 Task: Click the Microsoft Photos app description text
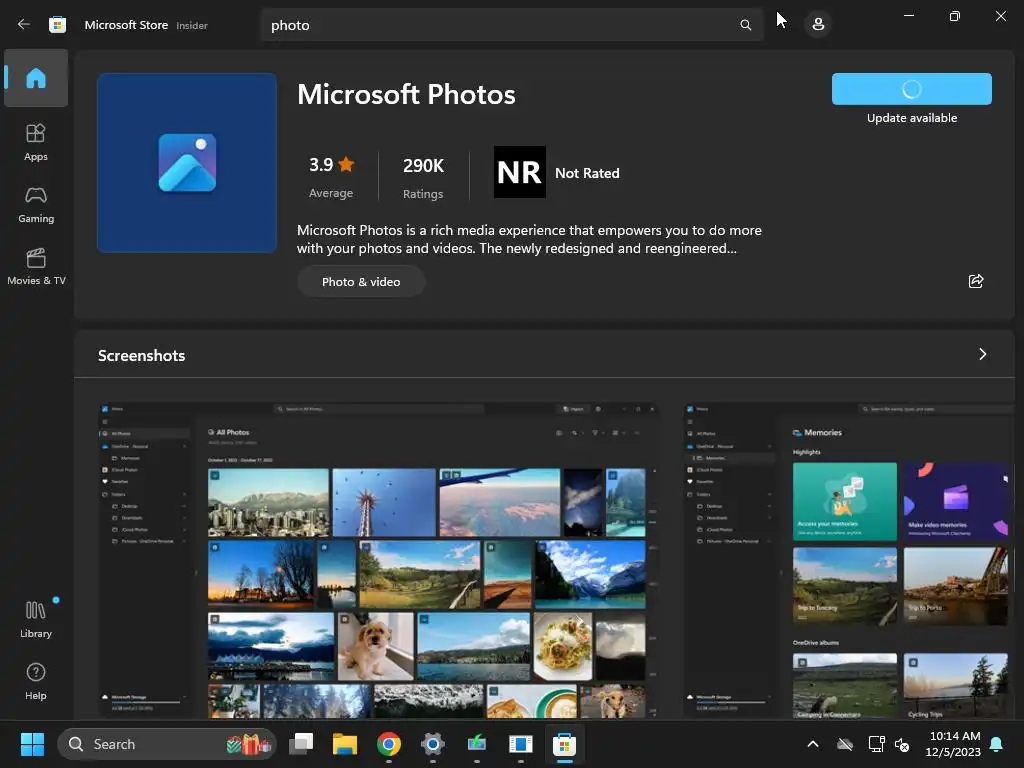pyautogui.click(x=529, y=239)
